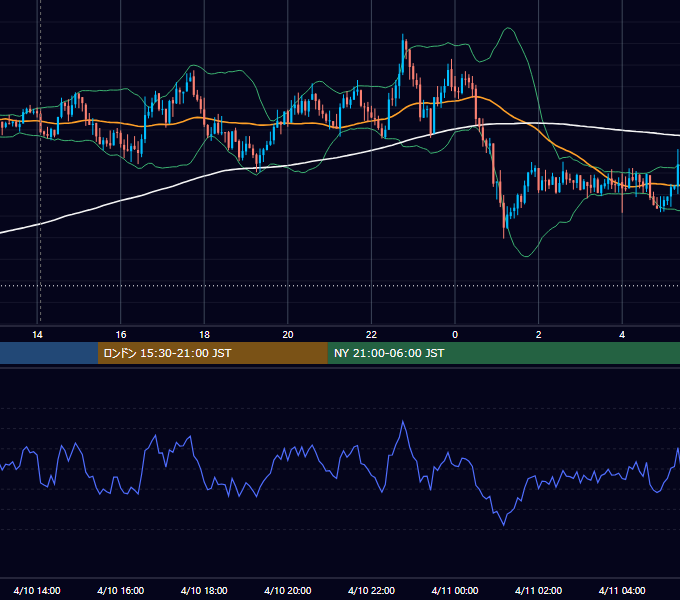This screenshot has height=600, width=680.
Task: Select the blue session bar before London
Action: (49, 353)
